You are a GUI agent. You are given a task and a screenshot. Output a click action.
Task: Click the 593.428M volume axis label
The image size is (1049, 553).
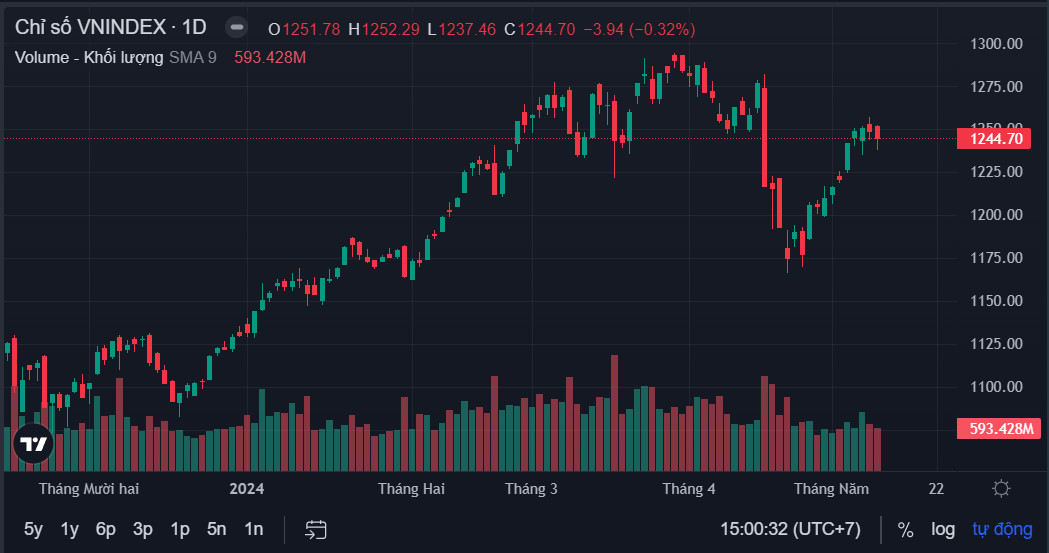(x=1000, y=429)
